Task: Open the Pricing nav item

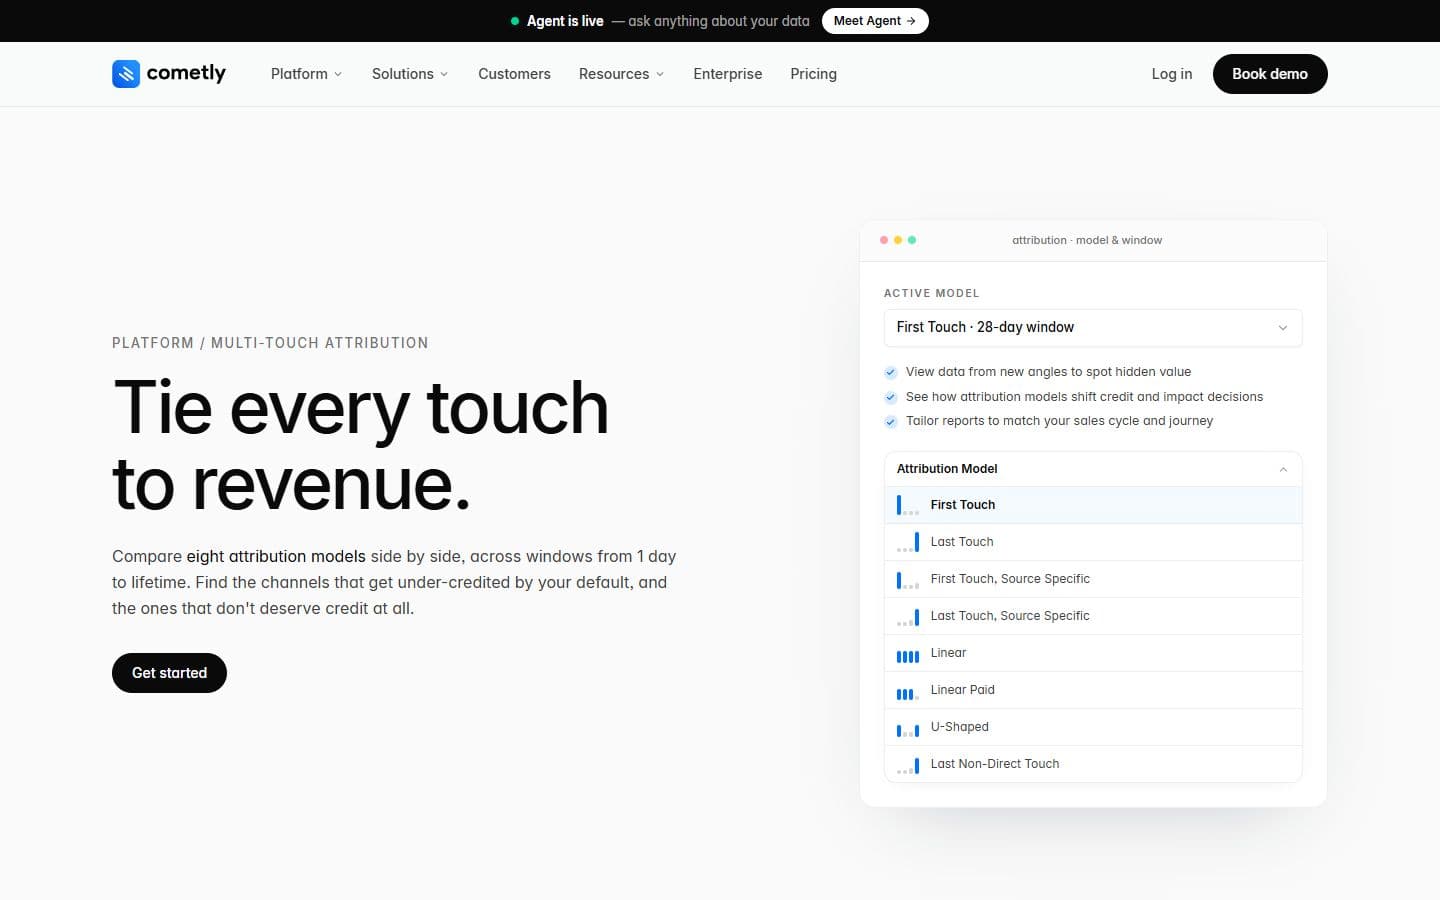Action: (813, 74)
